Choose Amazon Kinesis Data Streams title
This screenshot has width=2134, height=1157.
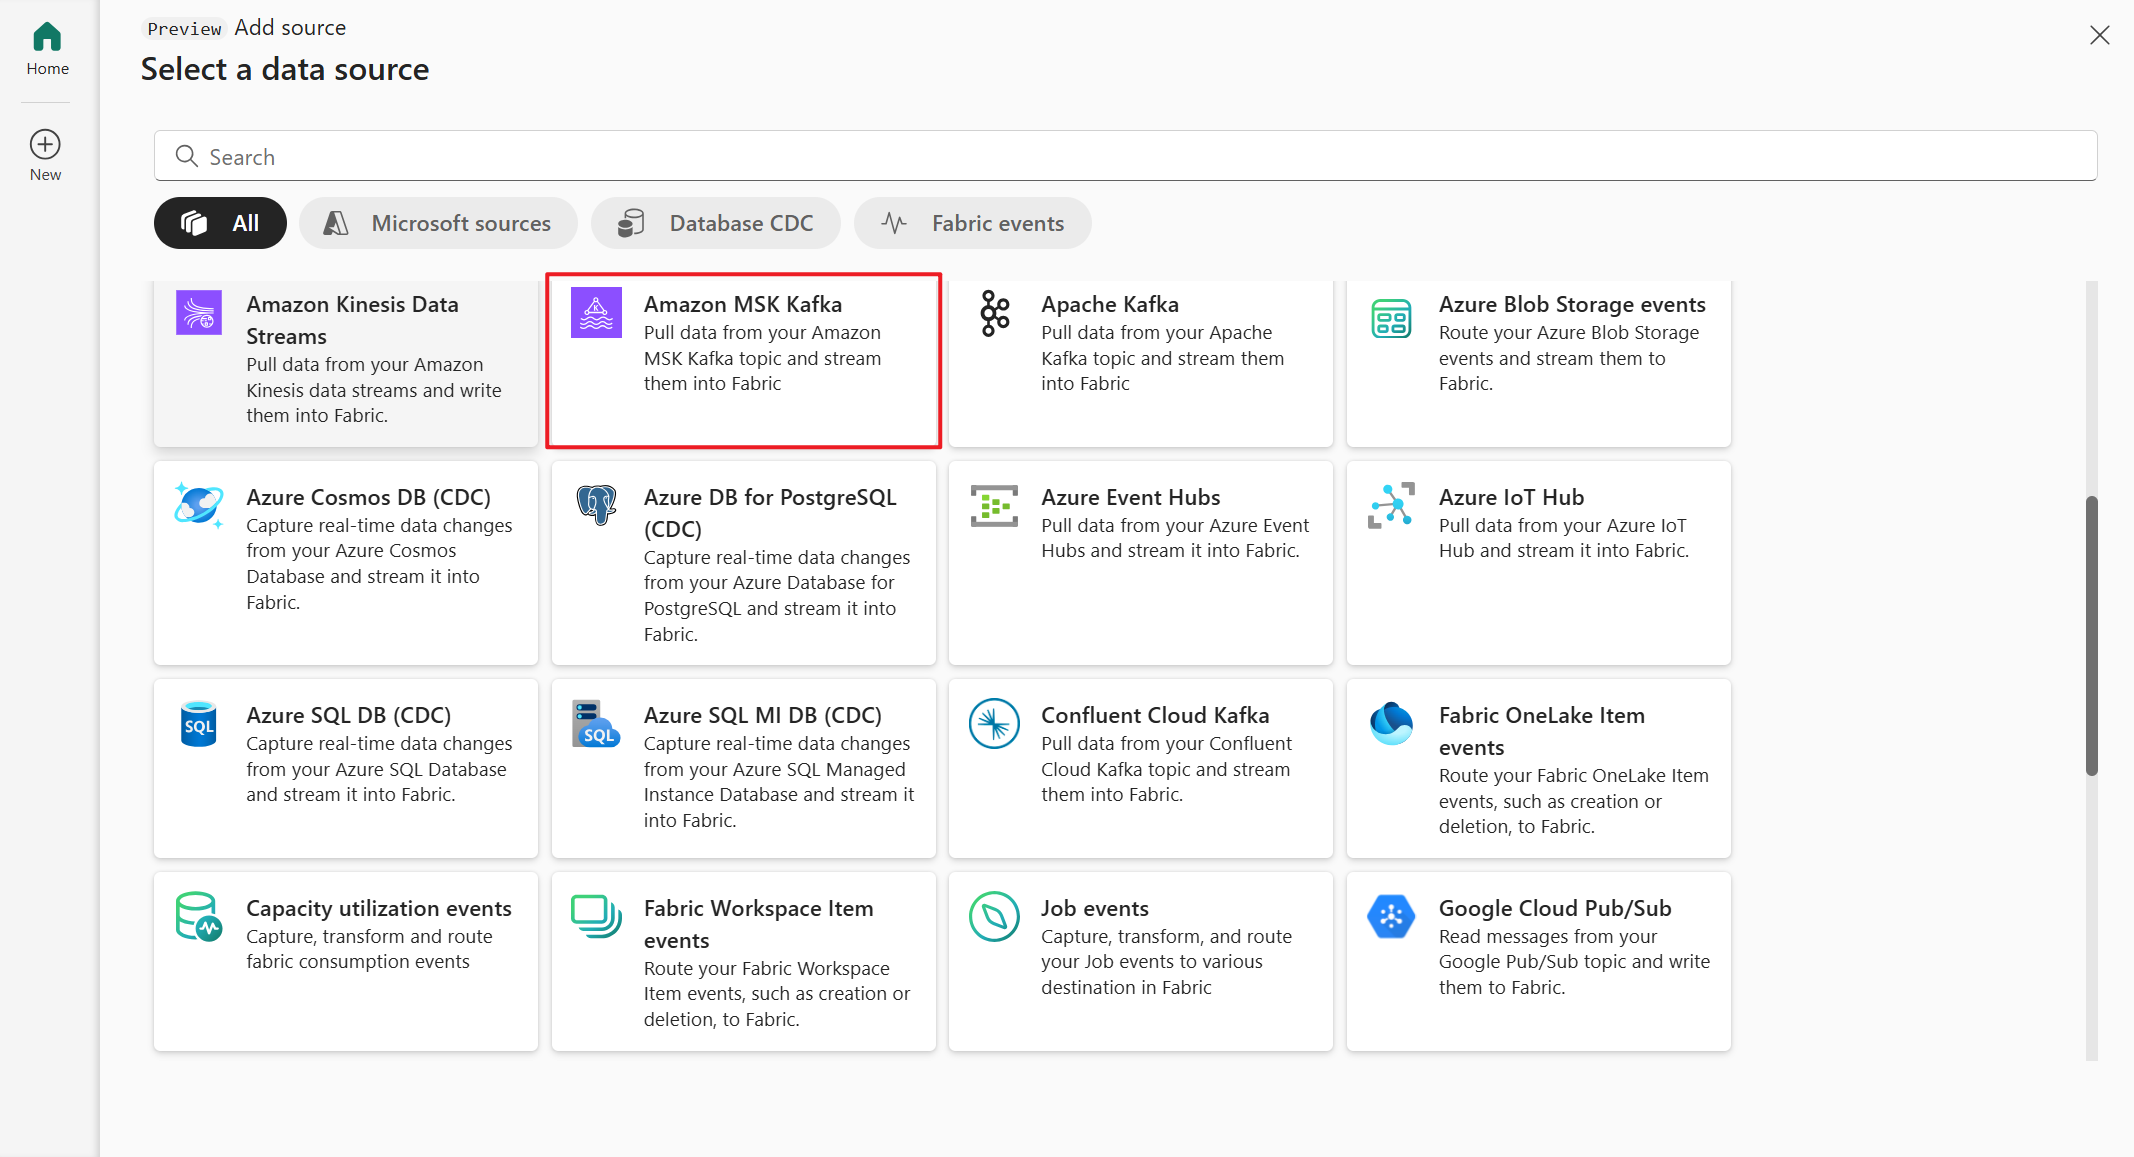click(x=353, y=320)
